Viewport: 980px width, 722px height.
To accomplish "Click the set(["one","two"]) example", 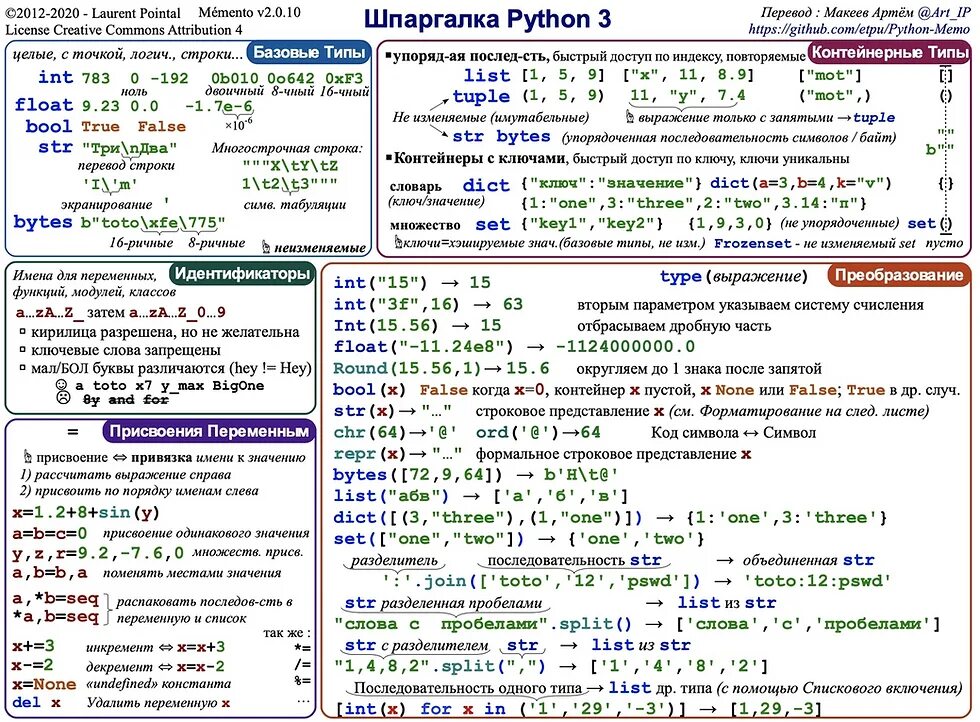I will click(x=428, y=539).
